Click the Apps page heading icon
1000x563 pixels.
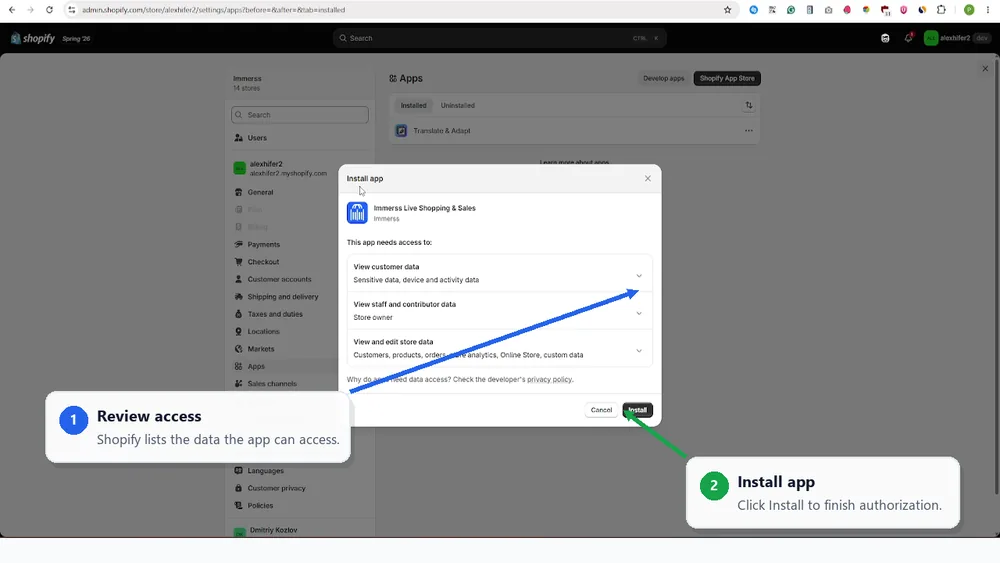(x=393, y=78)
